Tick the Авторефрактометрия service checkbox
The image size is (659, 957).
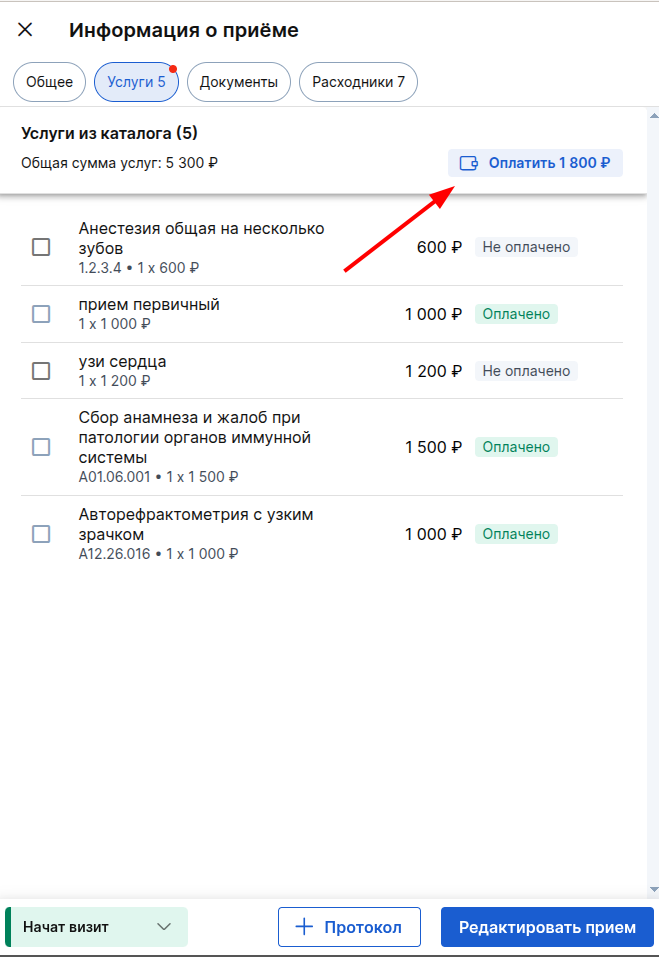point(41,534)
